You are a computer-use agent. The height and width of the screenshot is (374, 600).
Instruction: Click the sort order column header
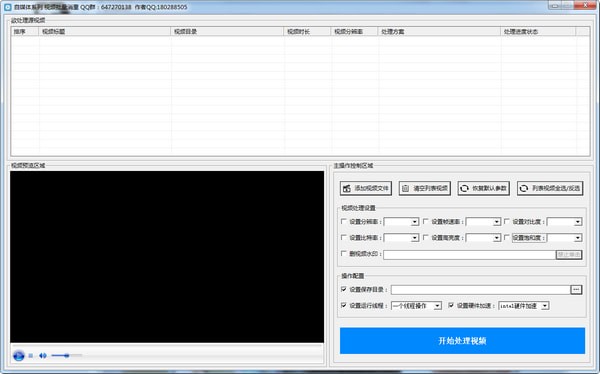25,31
